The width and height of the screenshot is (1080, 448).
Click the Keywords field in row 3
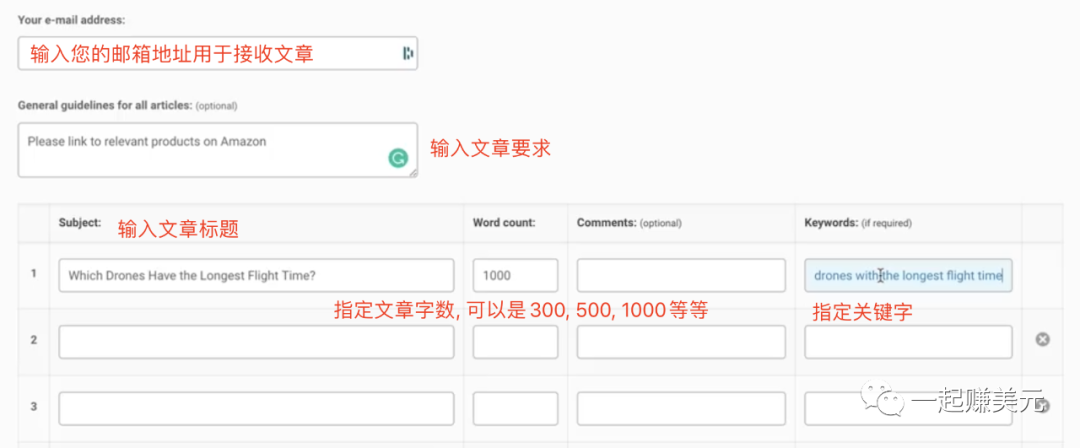tap(908, 408)
